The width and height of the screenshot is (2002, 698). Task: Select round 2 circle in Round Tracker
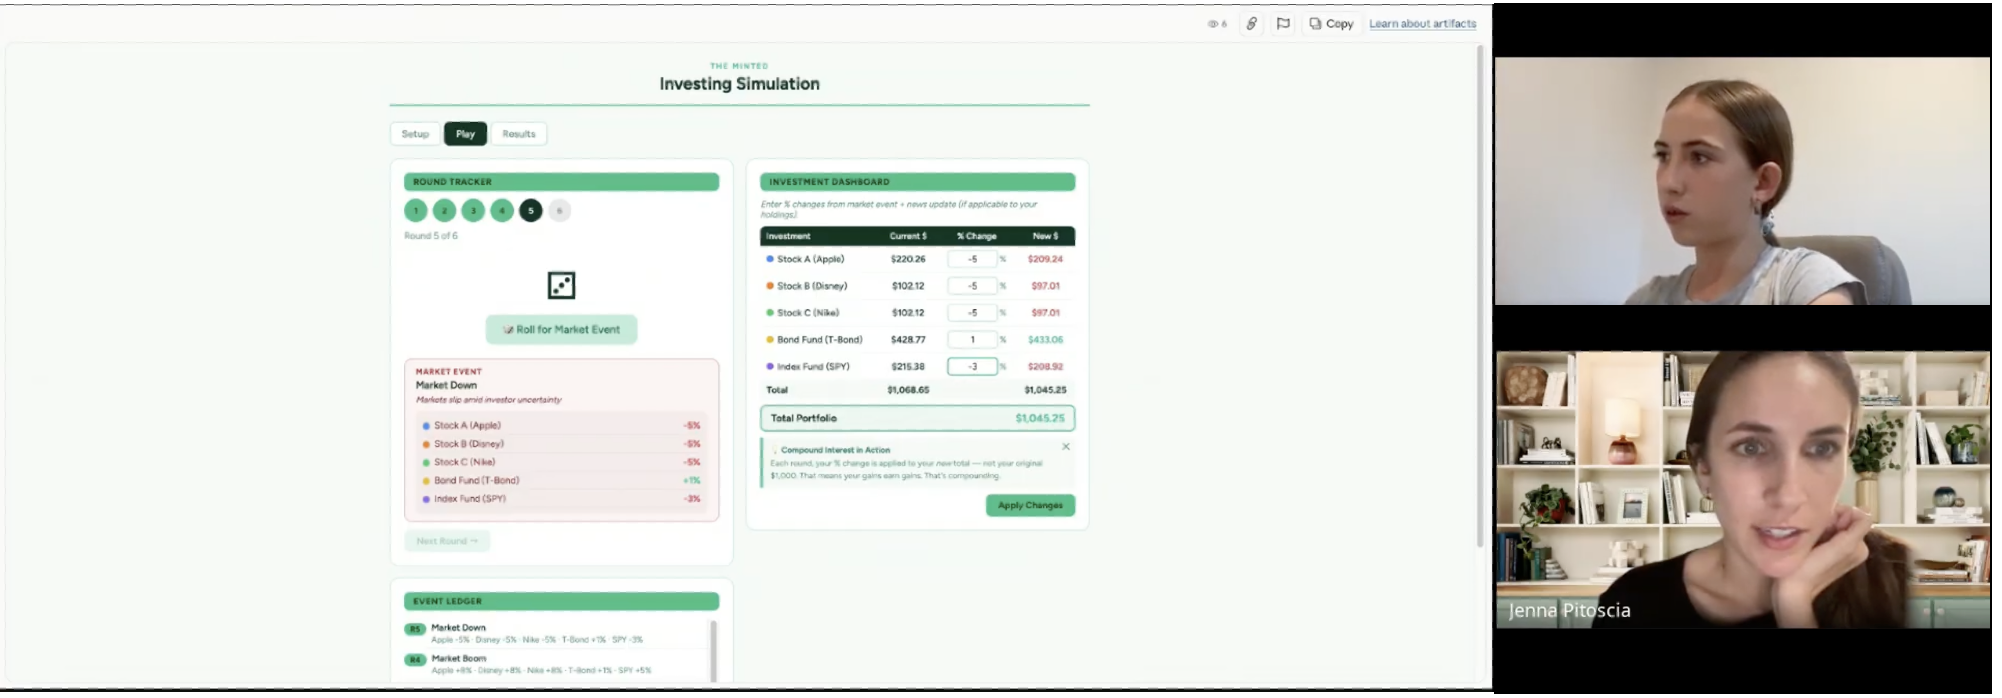tap(445, 210)
